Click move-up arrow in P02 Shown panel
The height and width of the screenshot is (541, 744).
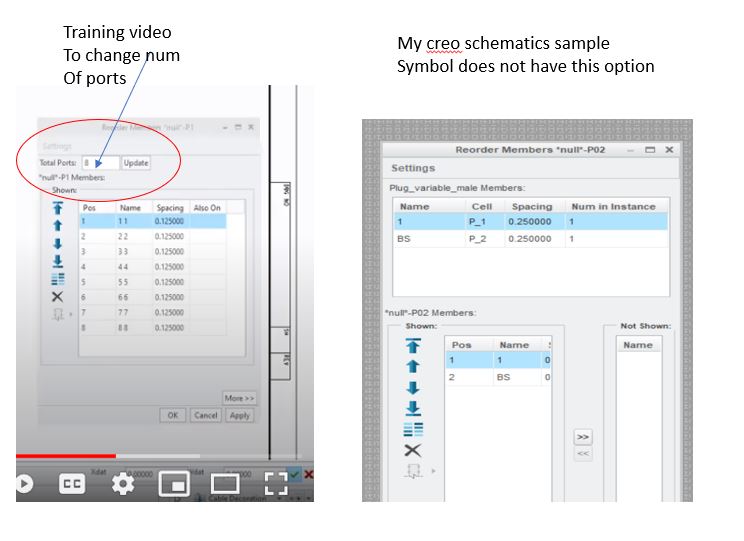[x=413, y=367]
